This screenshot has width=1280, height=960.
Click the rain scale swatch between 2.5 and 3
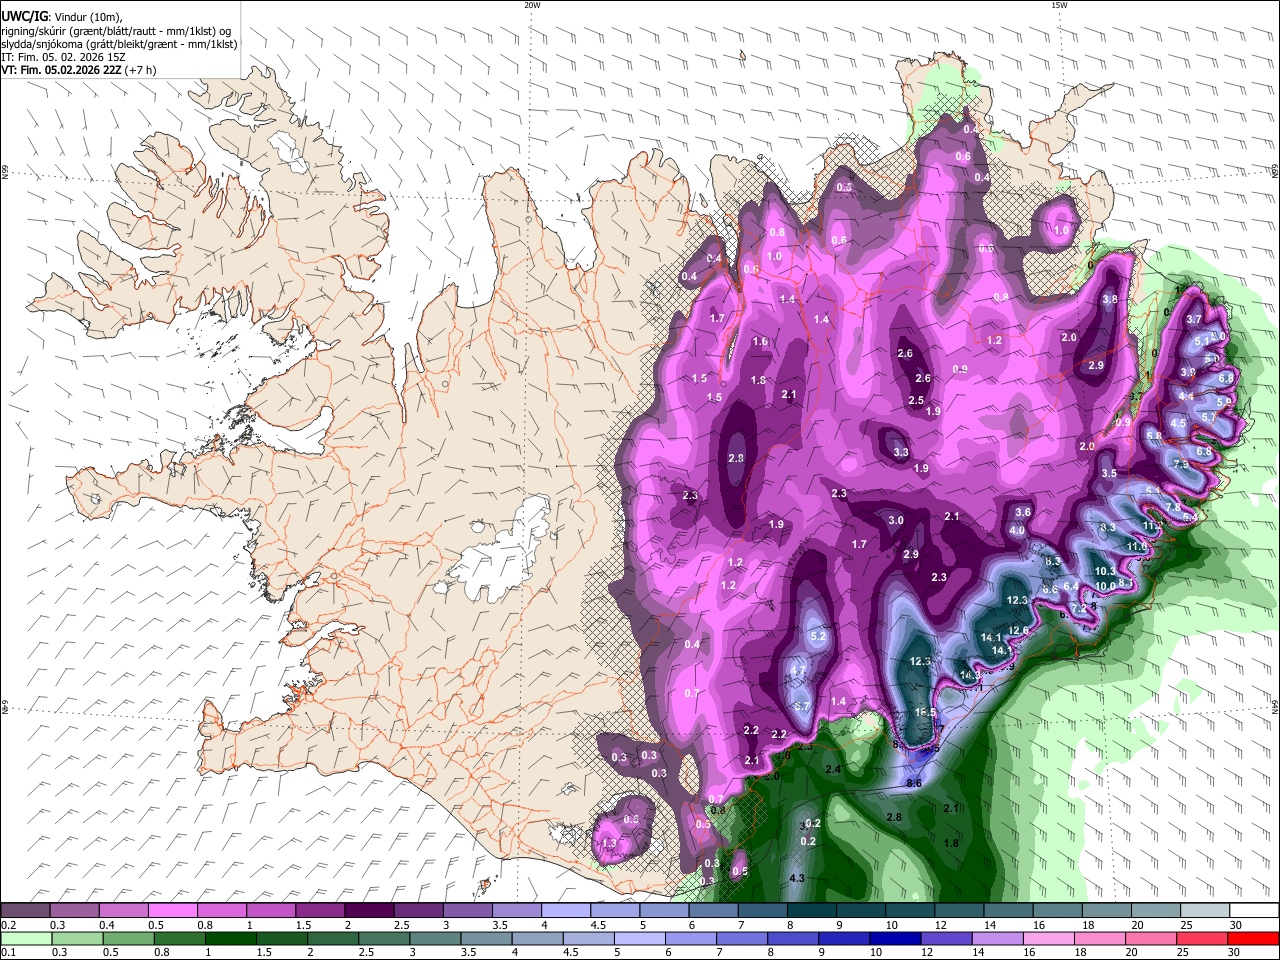384,939
